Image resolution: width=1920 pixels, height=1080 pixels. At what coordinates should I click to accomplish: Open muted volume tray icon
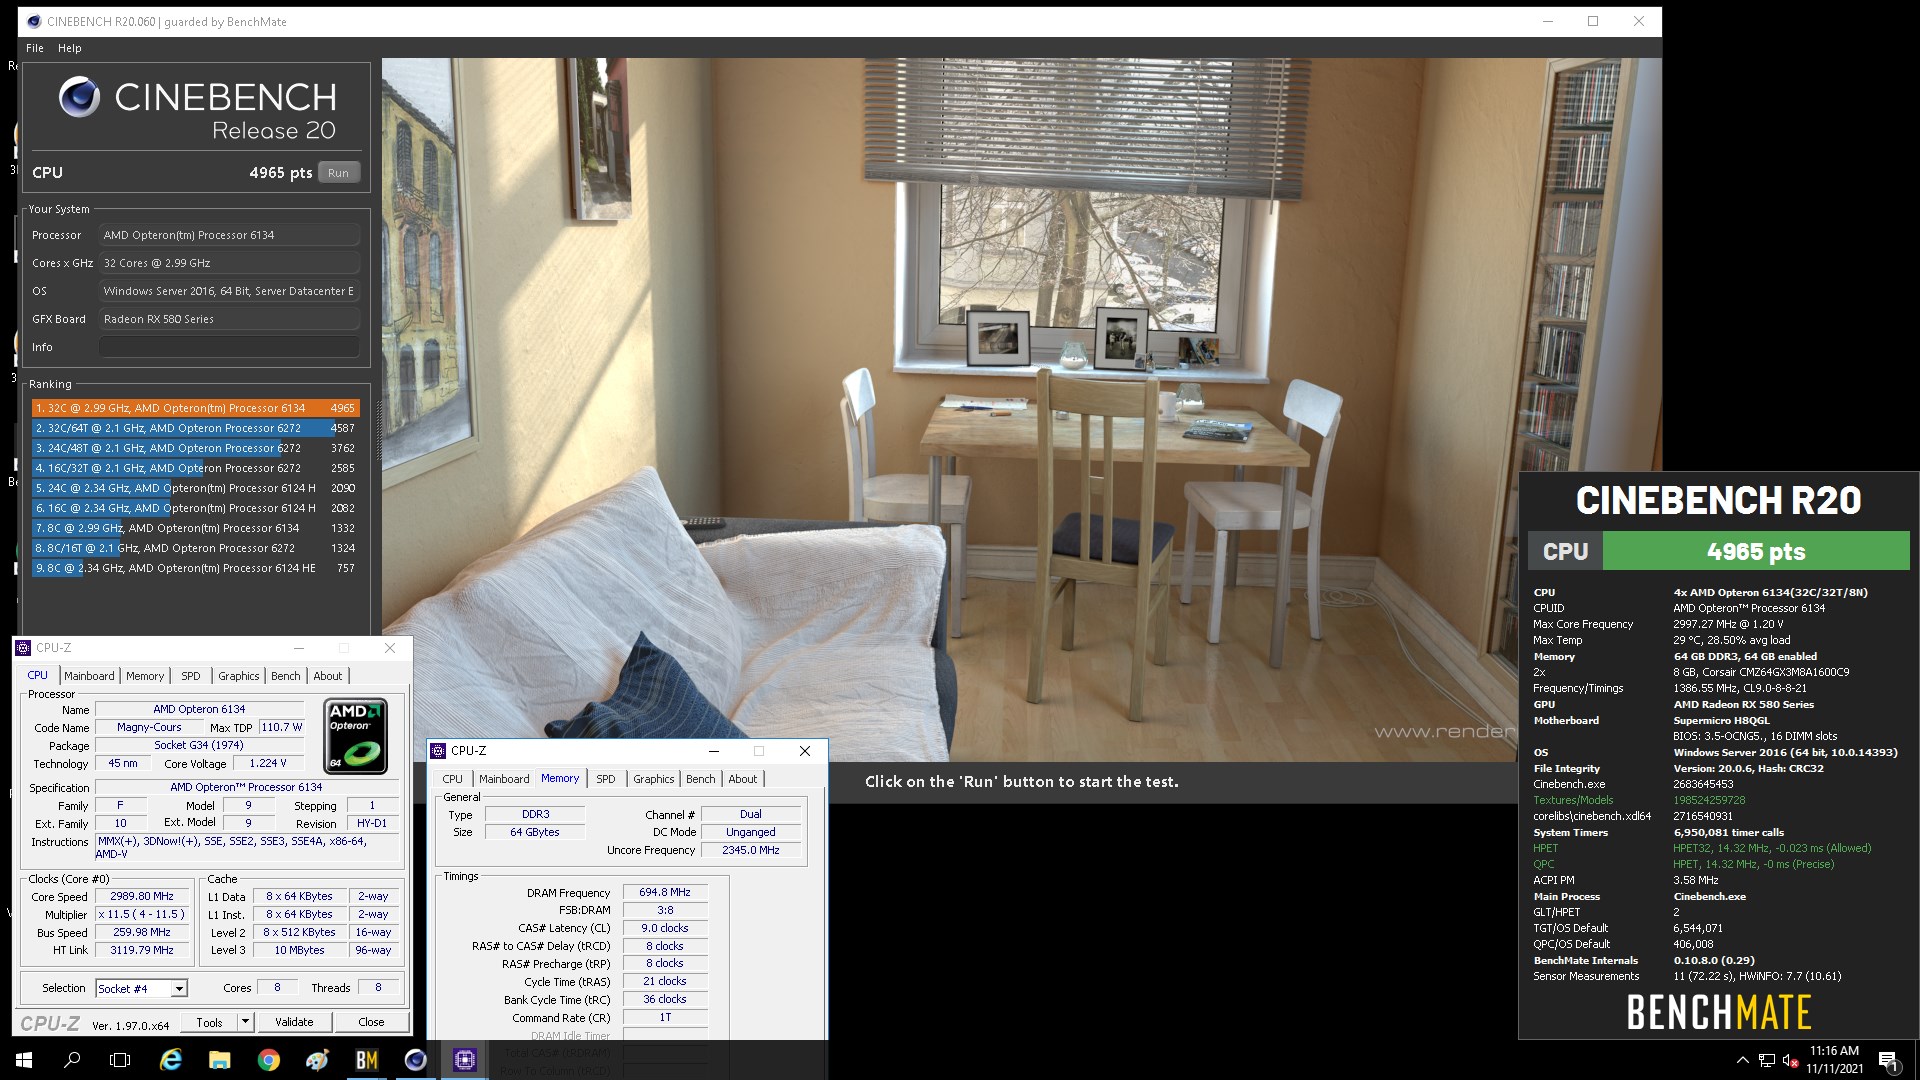(1791, 1060)
